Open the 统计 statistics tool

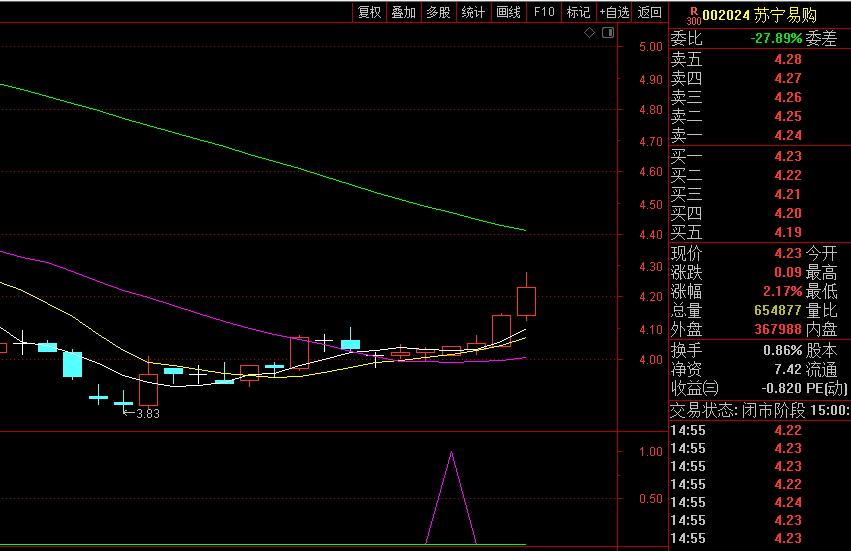click(x=473, y=12)
